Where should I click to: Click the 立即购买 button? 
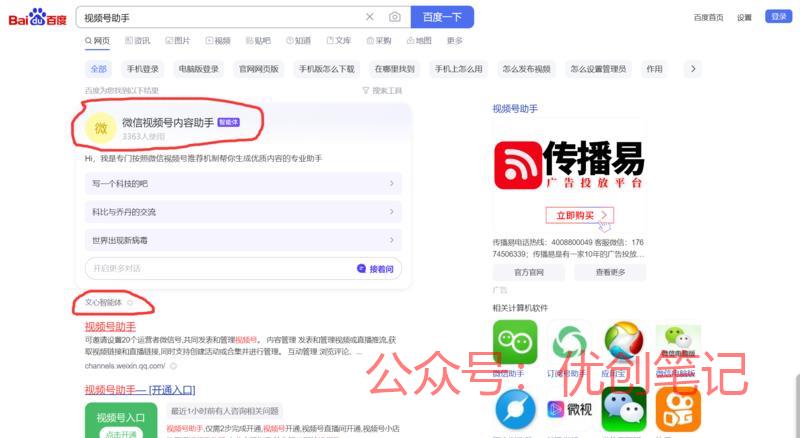coord(580,215)
